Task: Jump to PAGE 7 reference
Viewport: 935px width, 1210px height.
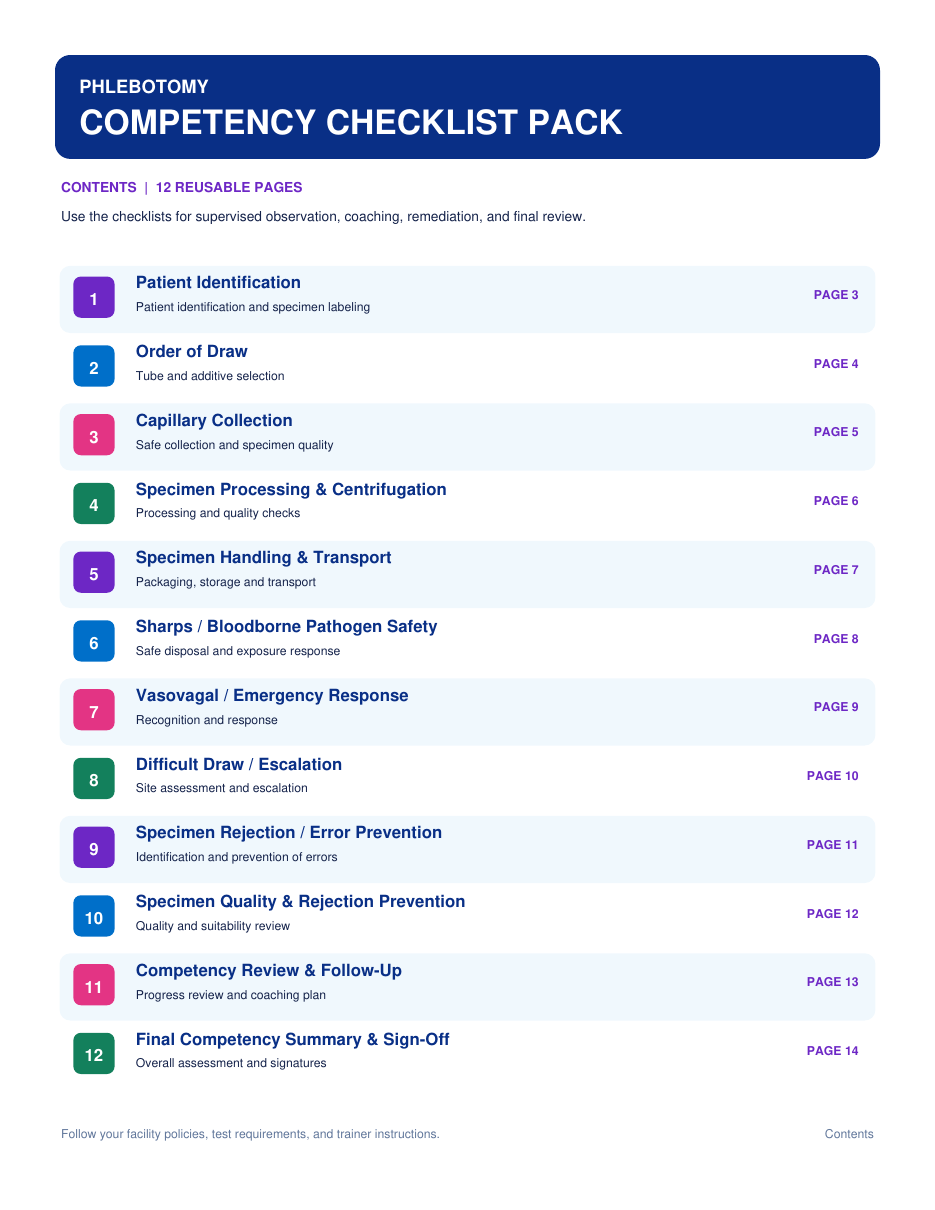Action: click(x=836, y=570)
